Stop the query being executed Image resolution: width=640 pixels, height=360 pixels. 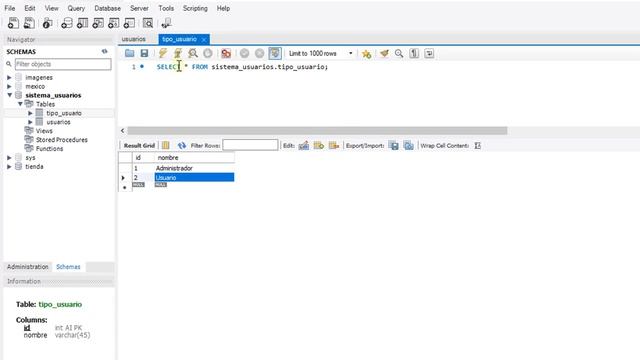[207, 53]
